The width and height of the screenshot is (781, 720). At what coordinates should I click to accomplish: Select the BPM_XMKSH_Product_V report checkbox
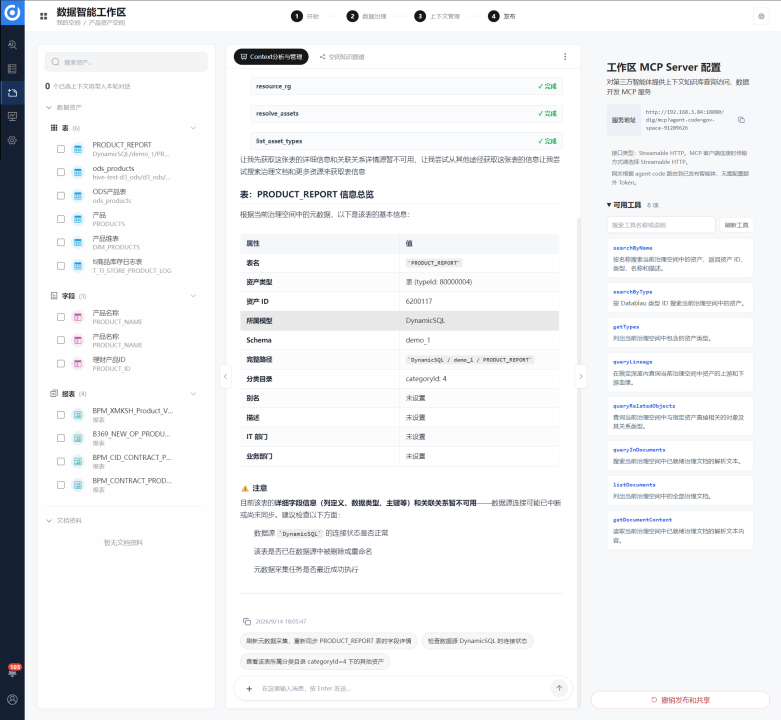[x=61, y=415]
